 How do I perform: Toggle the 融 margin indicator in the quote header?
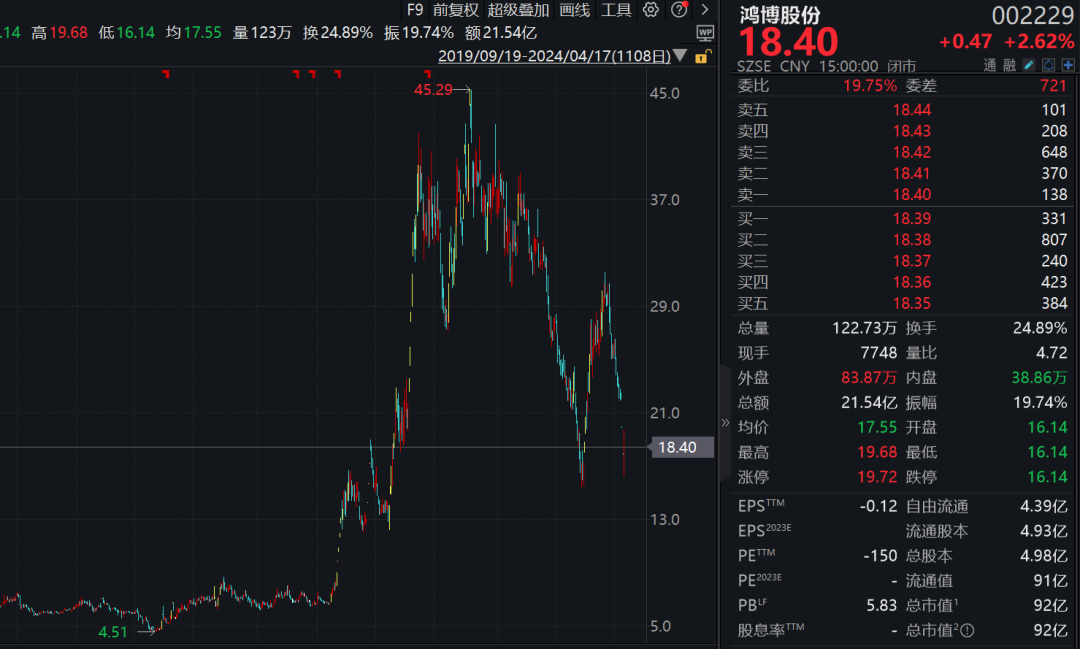coord(1010,66)
